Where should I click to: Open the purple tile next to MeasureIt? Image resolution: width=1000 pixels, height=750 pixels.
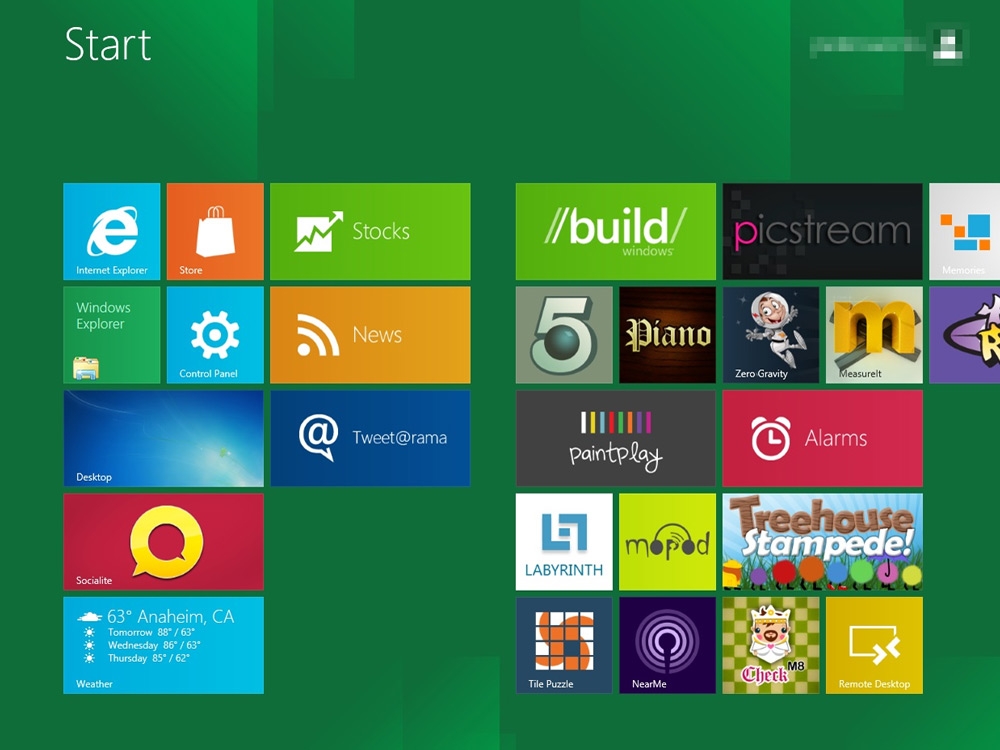964,335
